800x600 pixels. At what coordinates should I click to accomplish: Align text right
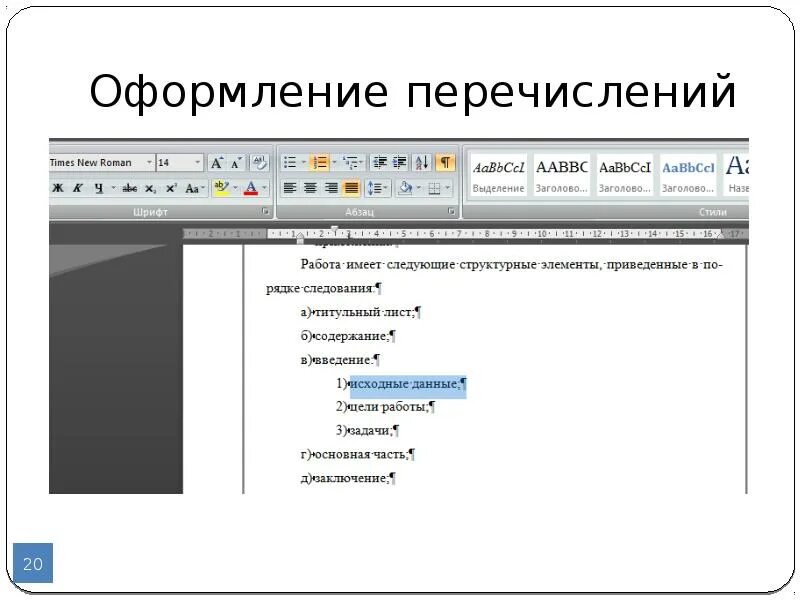331,188
